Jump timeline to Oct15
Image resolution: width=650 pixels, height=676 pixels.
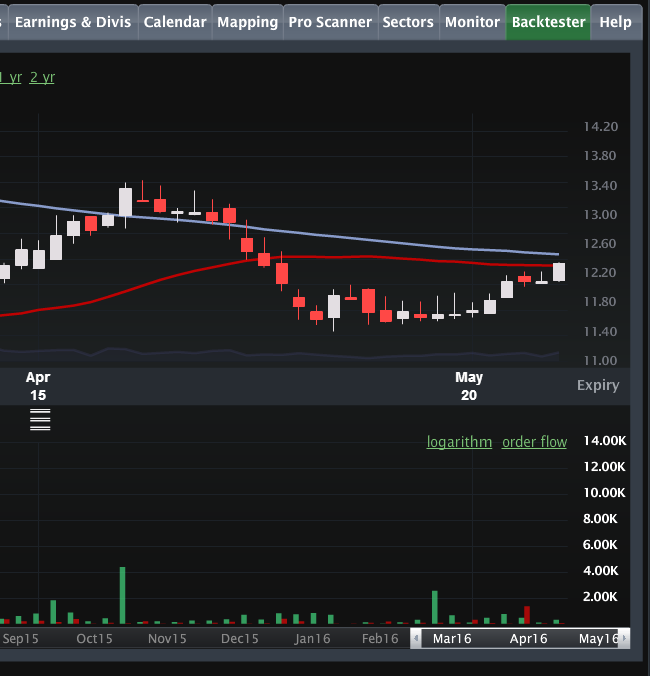tap(94, 638)
